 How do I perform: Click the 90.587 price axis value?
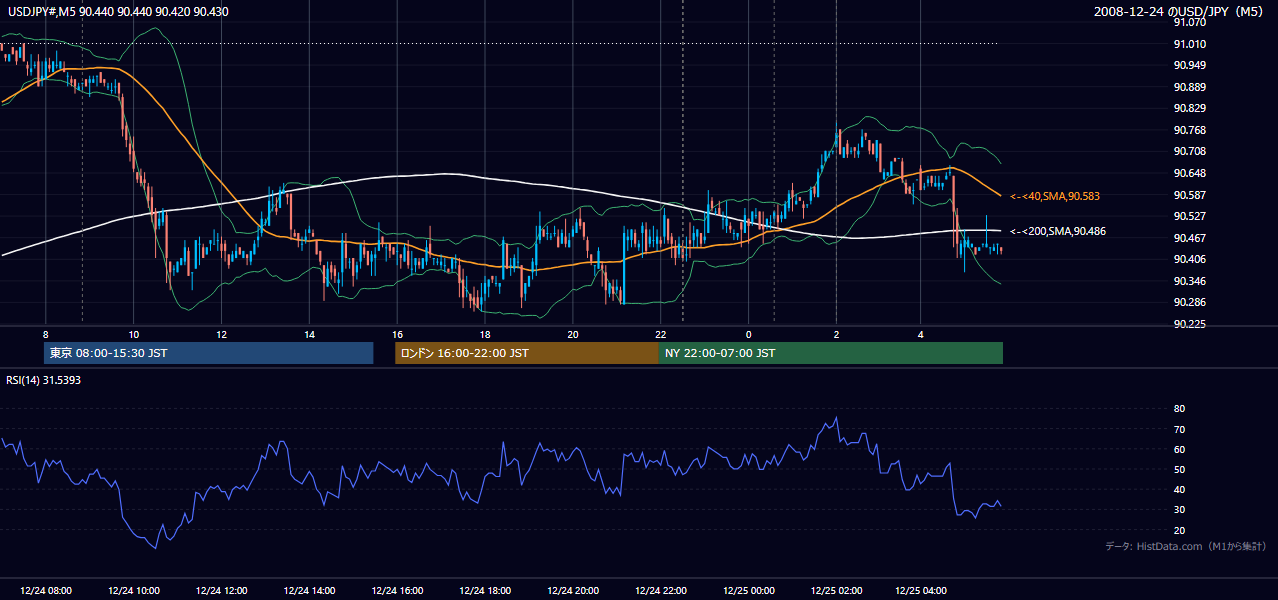coord(1190,195)
